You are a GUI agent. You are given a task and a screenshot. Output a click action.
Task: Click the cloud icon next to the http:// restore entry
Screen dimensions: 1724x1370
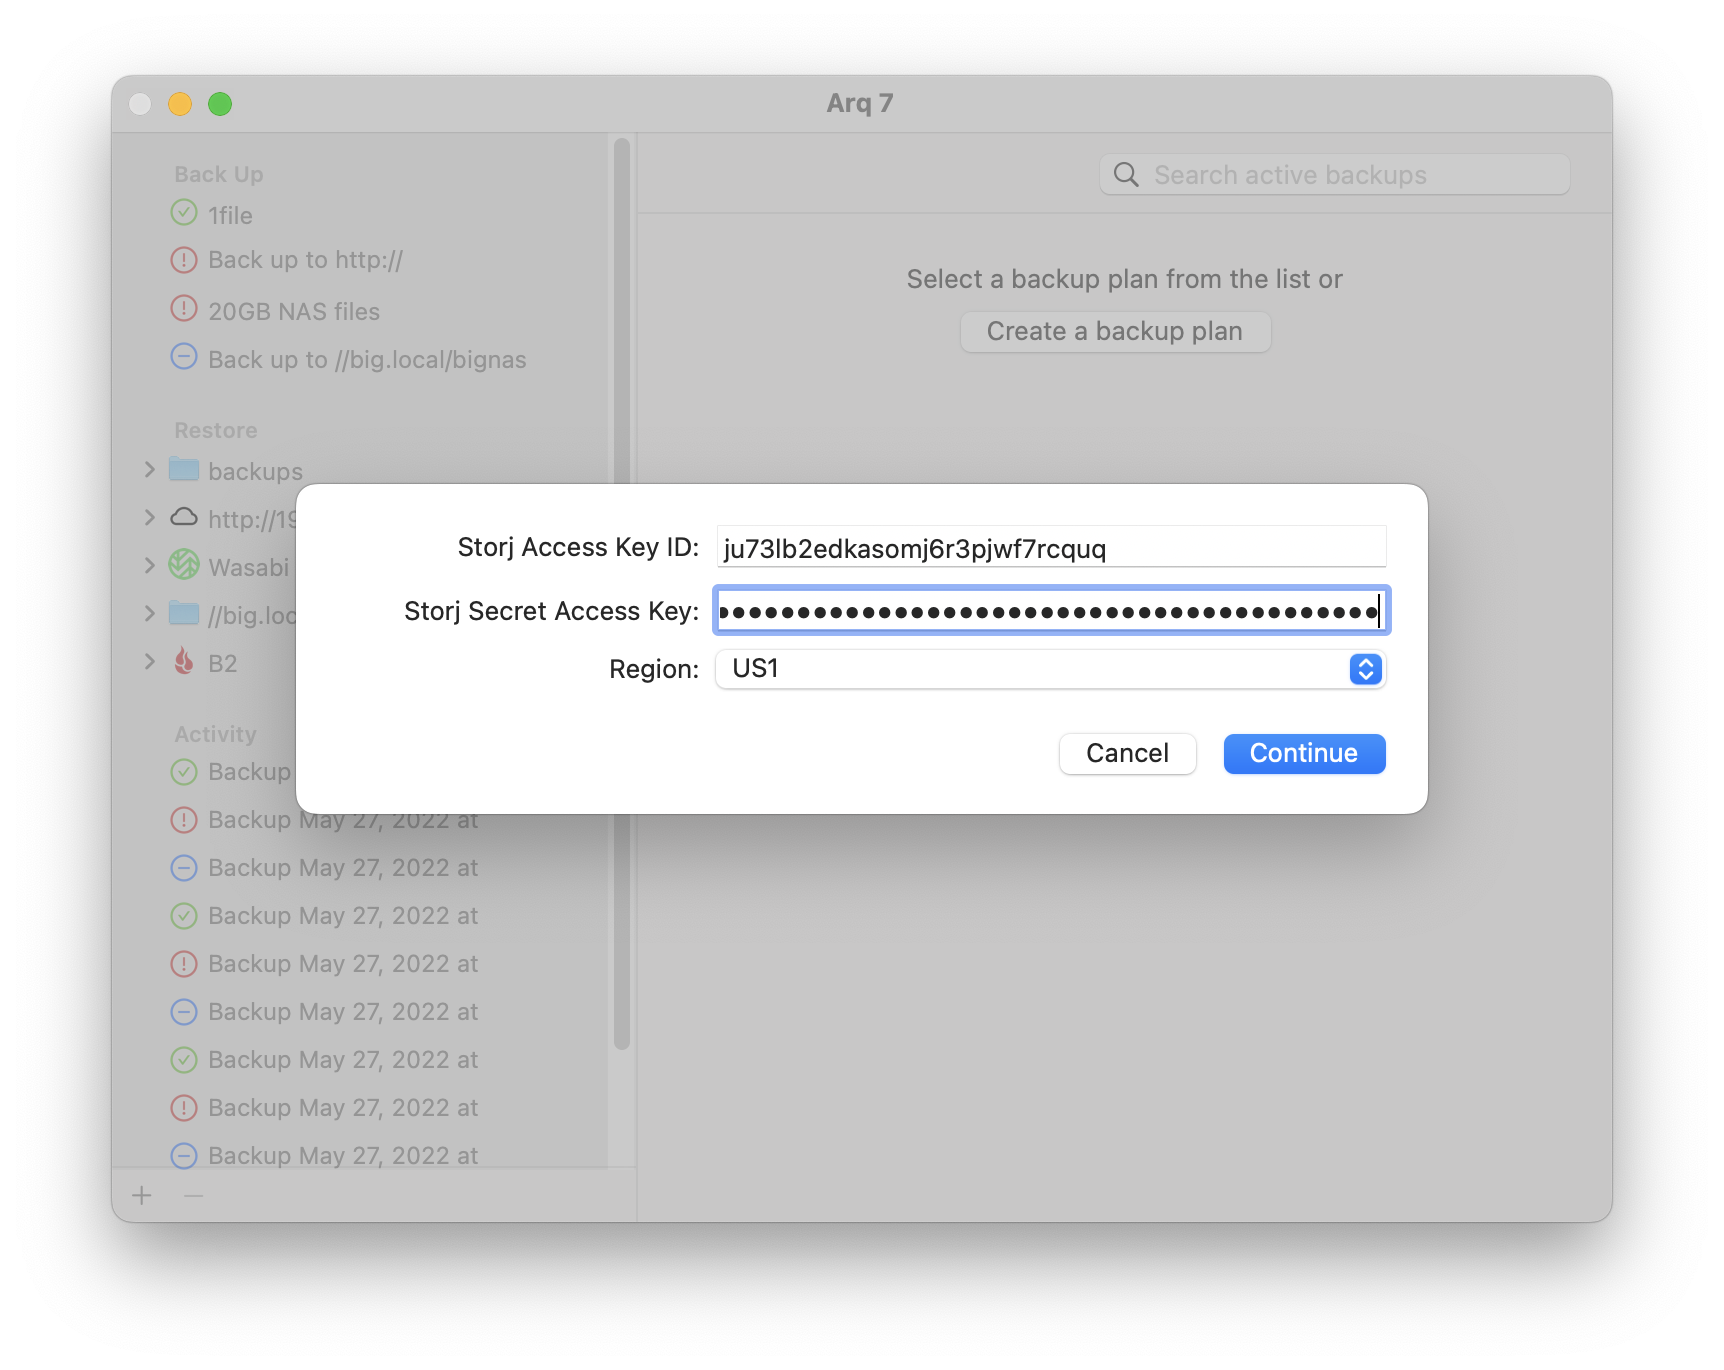coord(184,517)
